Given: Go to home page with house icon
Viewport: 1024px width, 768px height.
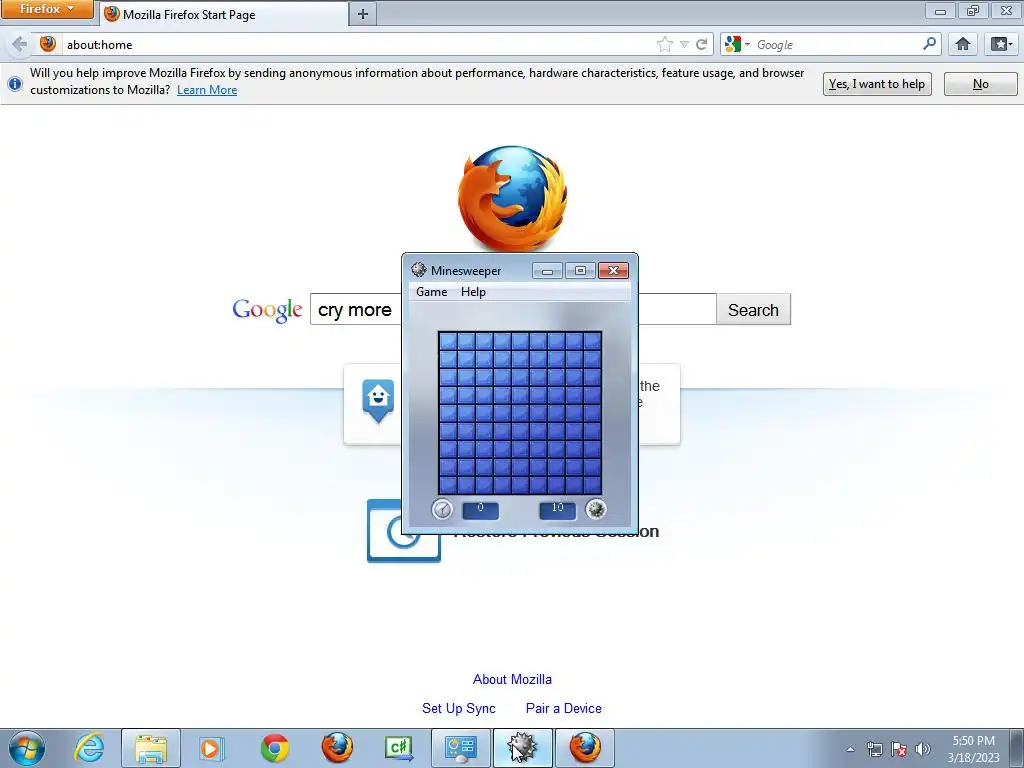Looking at the screenshot, I should [x=963, y=44].
